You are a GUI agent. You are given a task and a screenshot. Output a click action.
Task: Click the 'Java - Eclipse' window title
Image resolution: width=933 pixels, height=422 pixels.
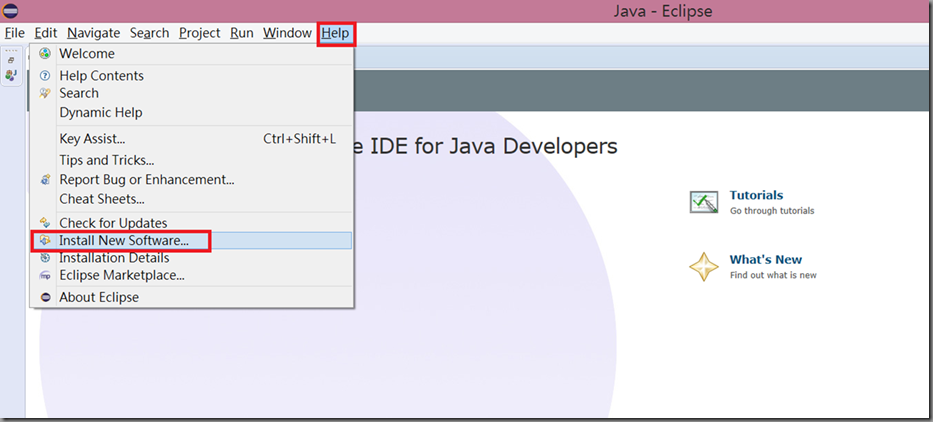663,11
